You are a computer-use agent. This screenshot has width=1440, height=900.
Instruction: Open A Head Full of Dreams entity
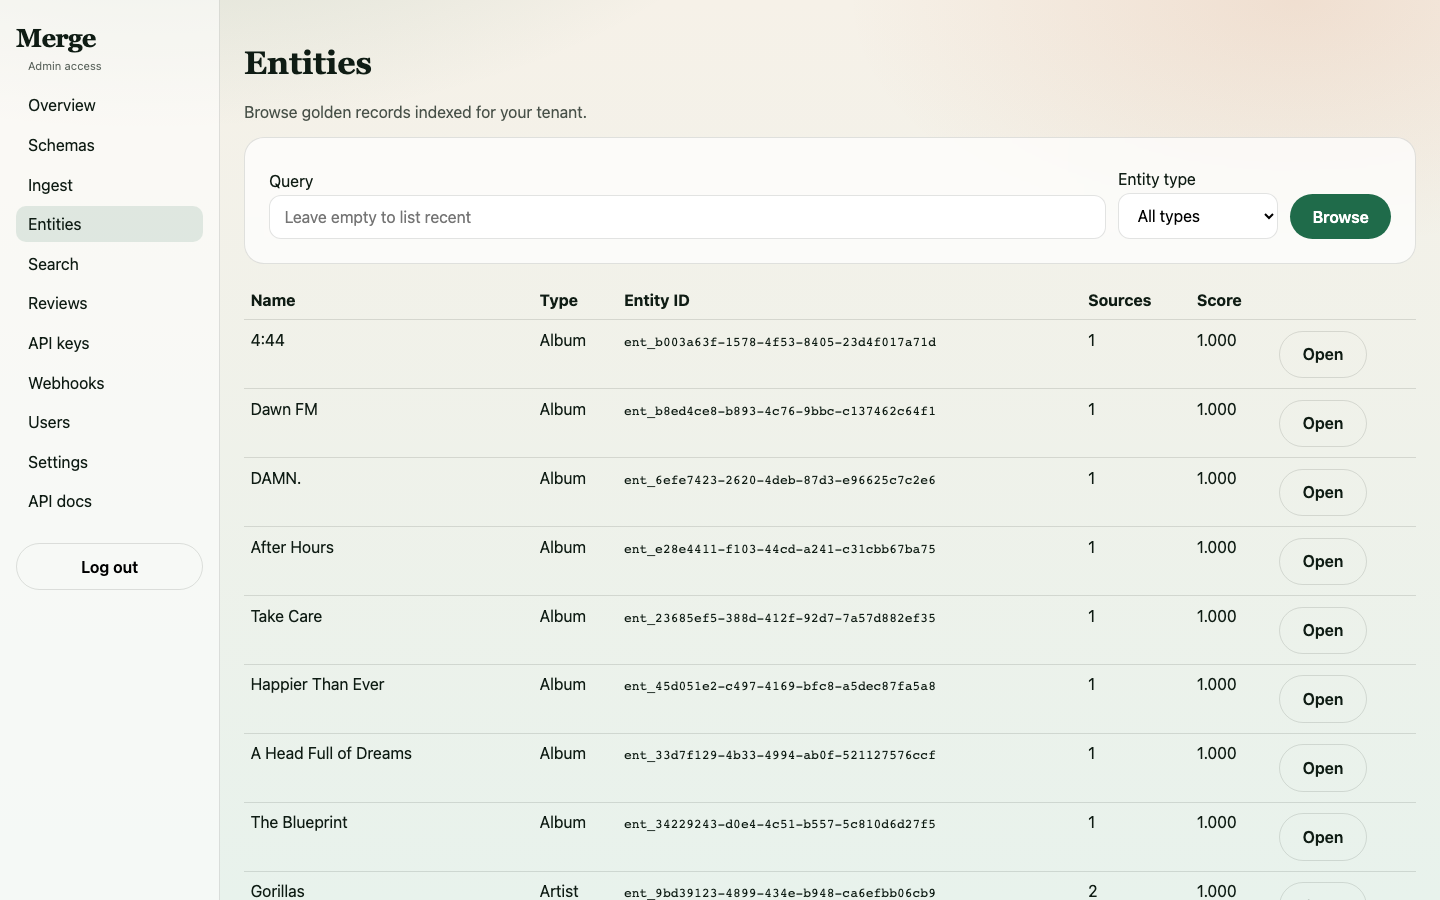pyautogui.click(x=1322, y=768)
